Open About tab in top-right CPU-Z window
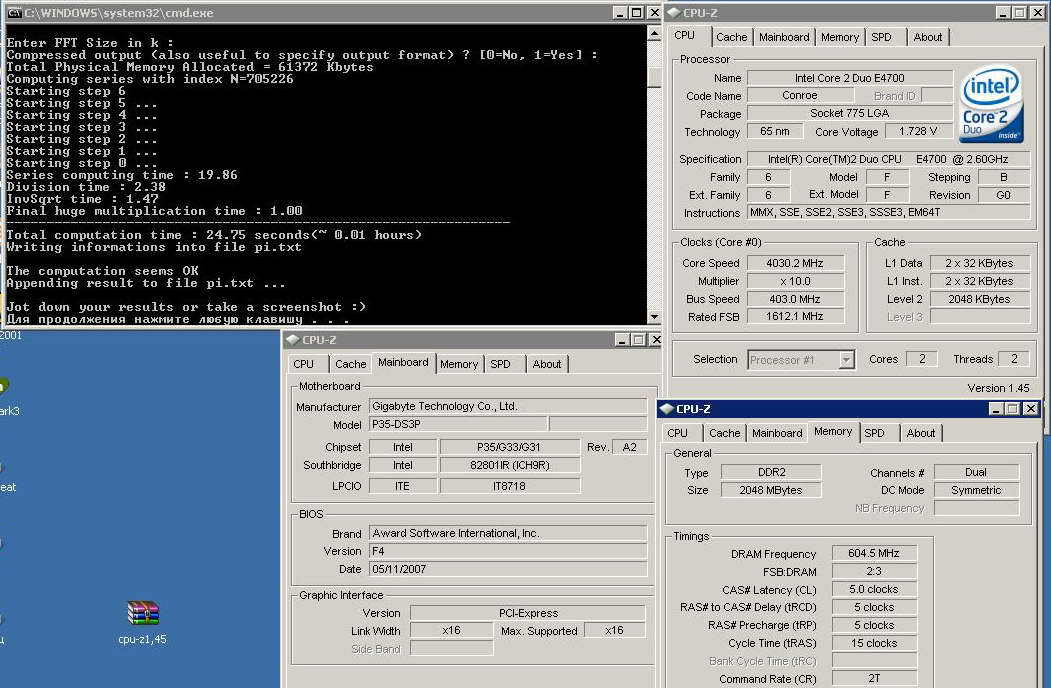 (x=928, y=38)
